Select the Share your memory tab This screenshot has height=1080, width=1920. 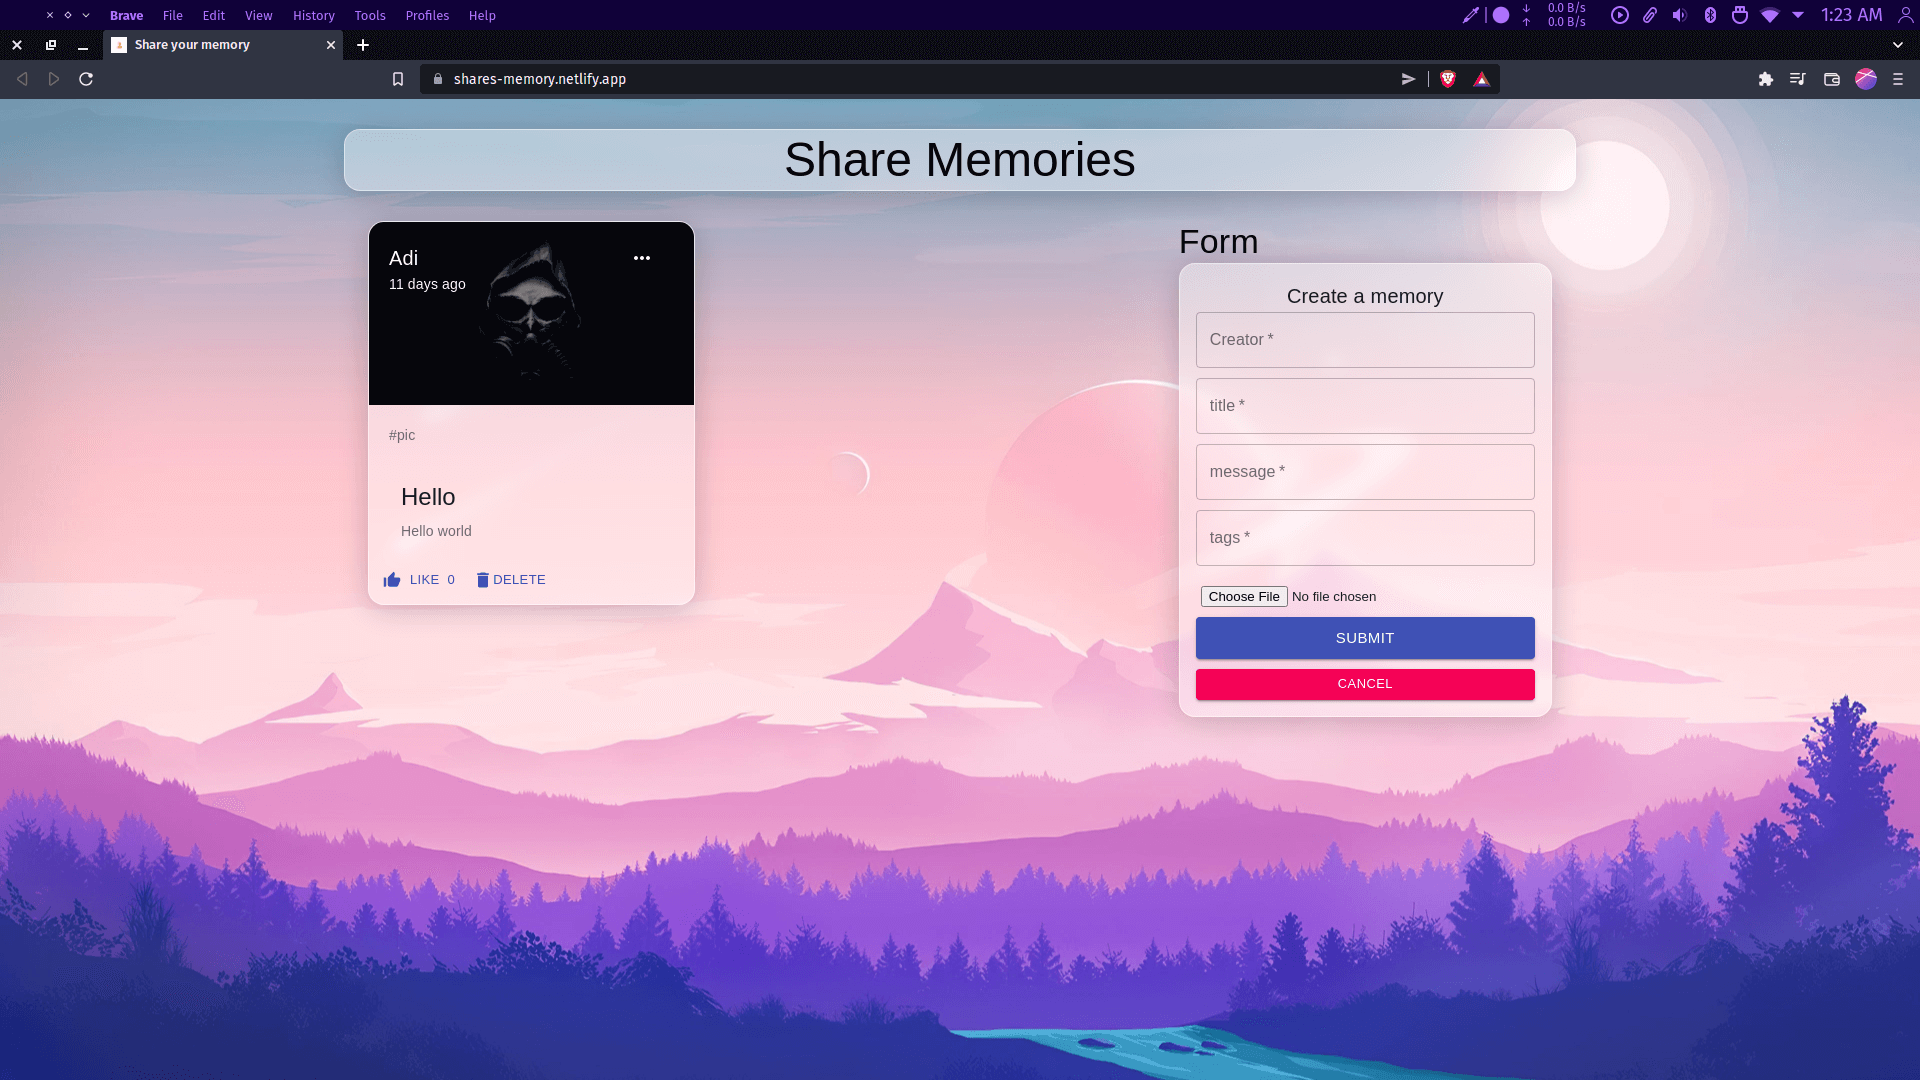tap(190, 44)
